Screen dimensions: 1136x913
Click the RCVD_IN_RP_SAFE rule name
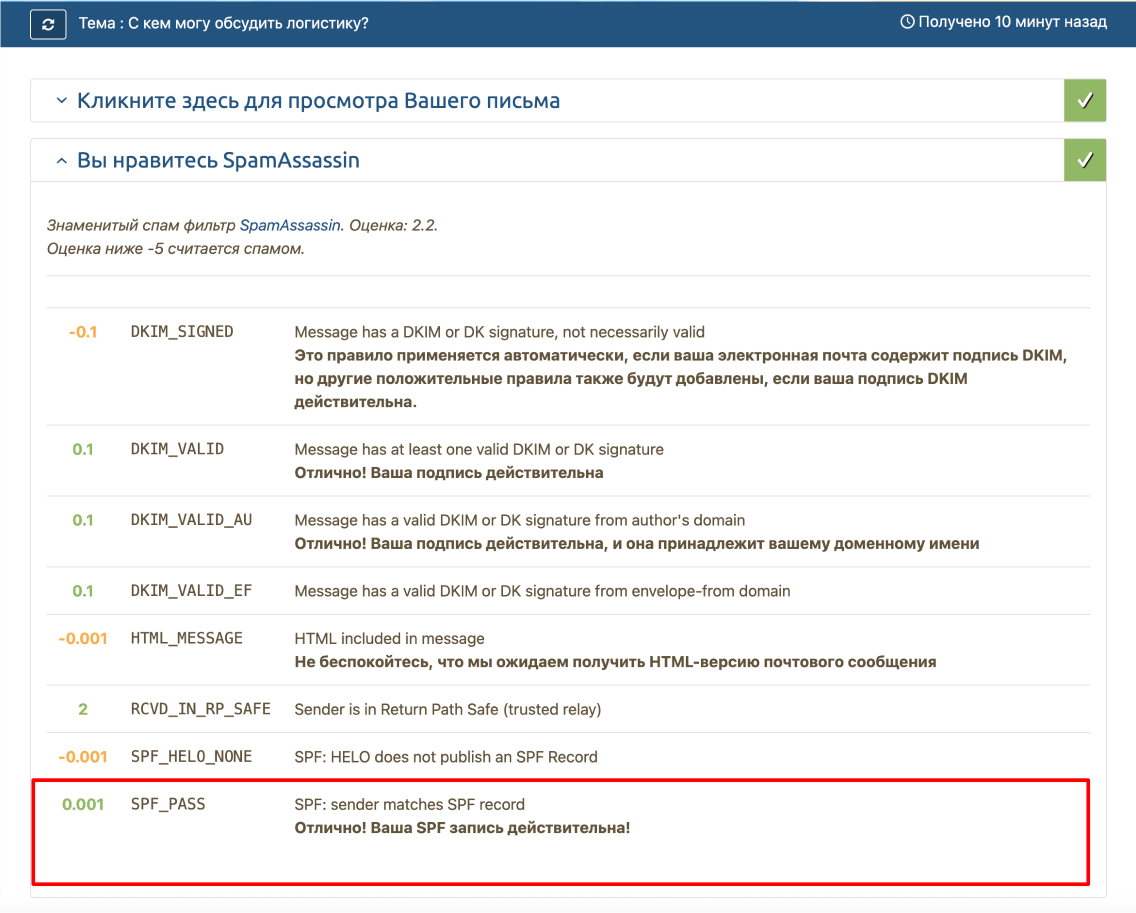tap(201, 709)
